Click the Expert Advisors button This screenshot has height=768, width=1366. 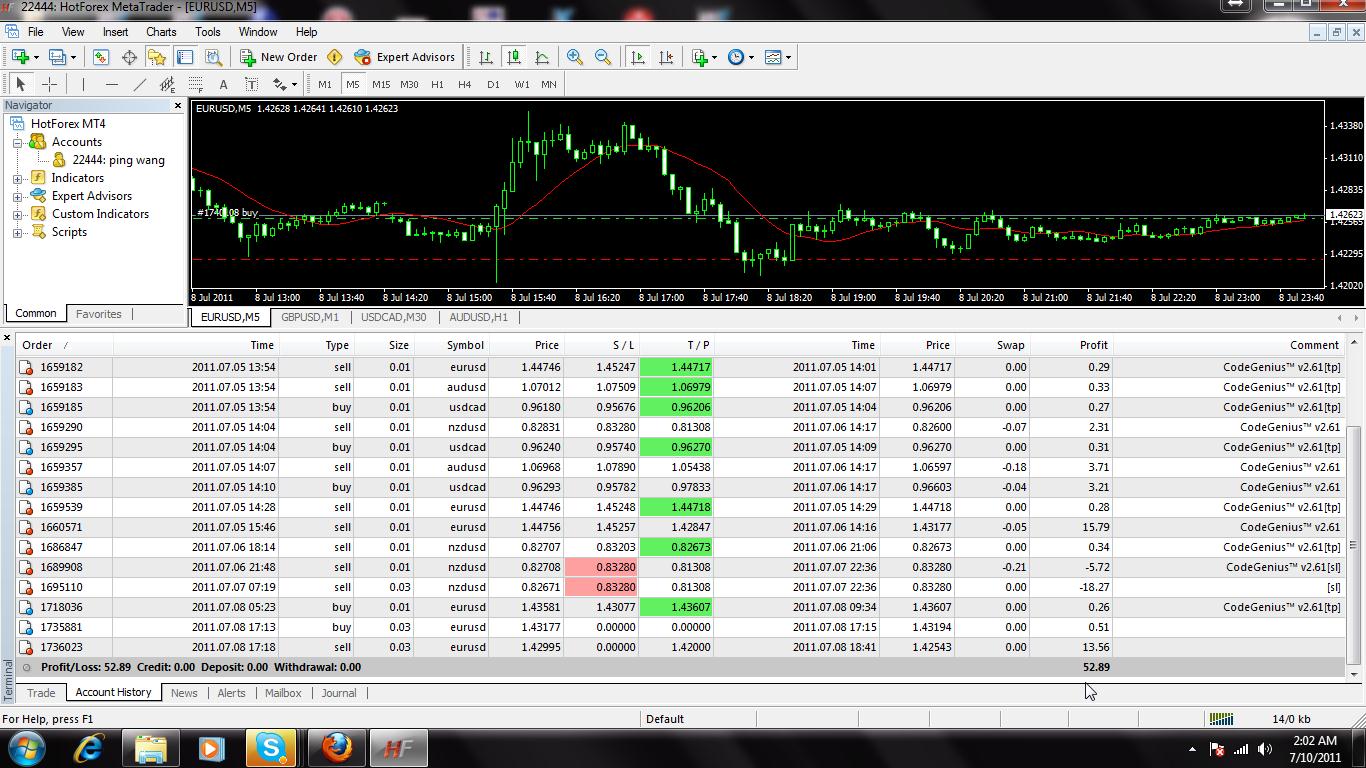(x=404, y=57)
